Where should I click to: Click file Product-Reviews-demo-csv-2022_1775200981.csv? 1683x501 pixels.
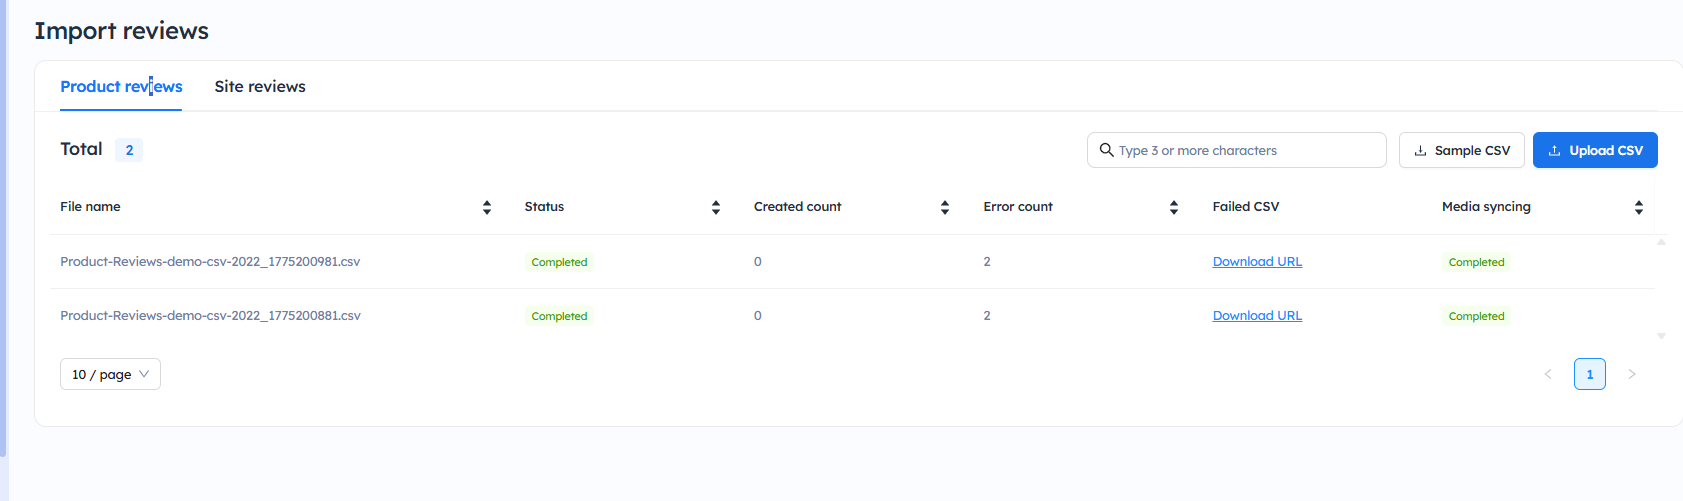210,262
